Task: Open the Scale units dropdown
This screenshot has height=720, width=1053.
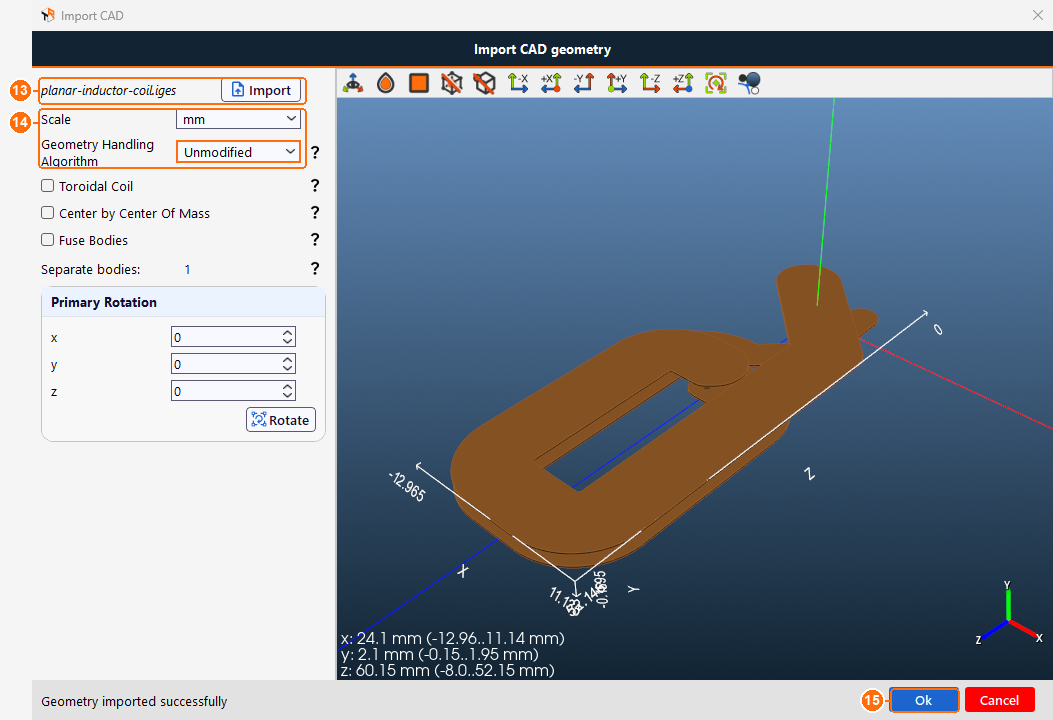Action: [238, 119]
